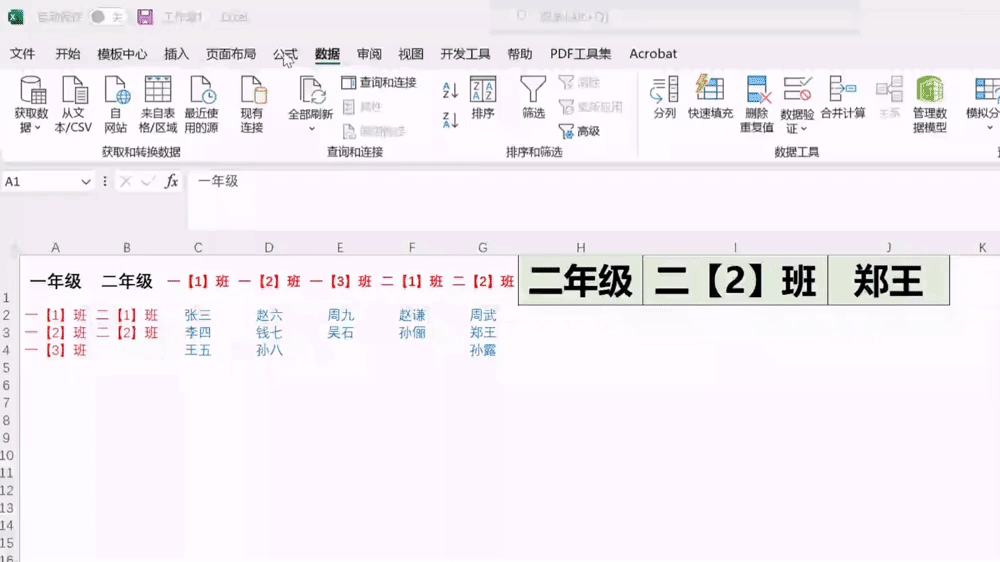1000x562 pixels.
Task: Open Existing Connections (现有连接)
Action: pos(252,104)
